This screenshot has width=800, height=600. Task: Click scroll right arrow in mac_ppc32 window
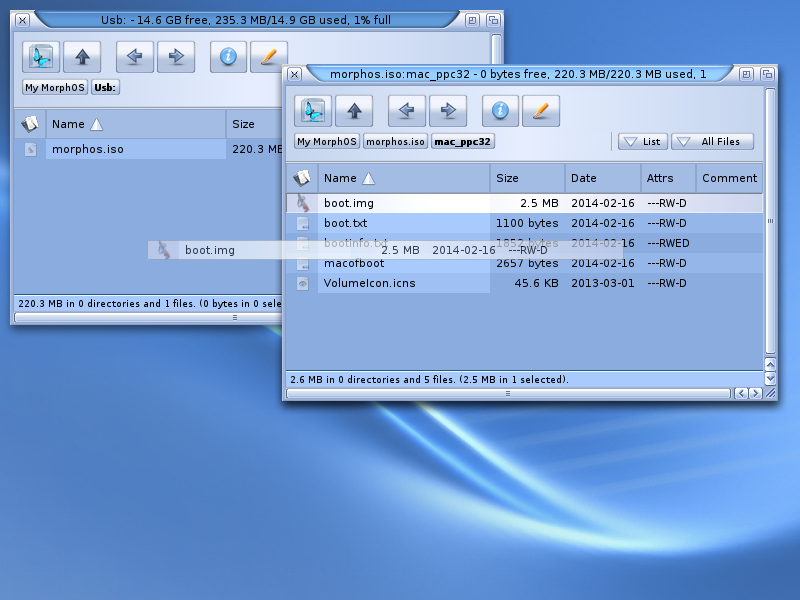coord(756,393)
